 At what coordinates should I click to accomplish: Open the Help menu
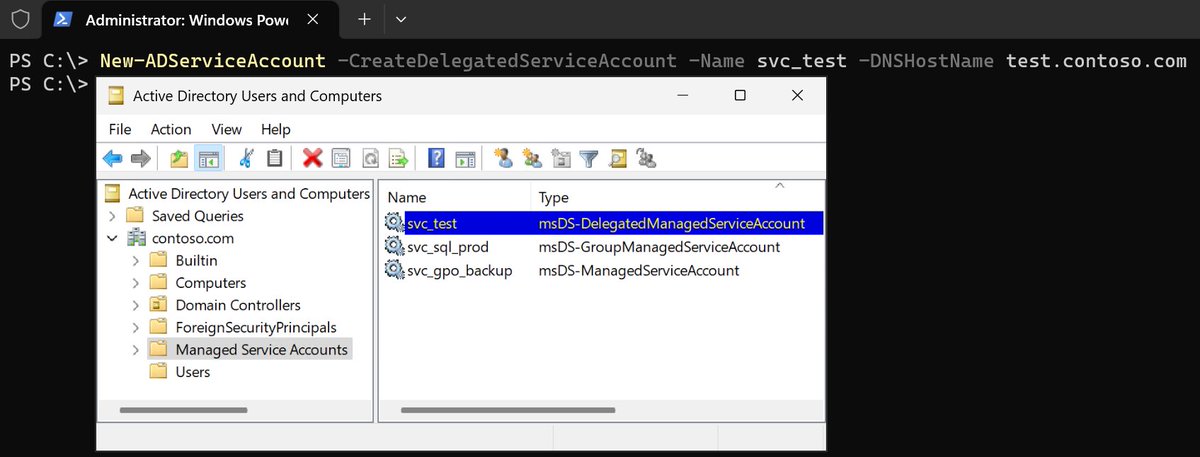276,129
